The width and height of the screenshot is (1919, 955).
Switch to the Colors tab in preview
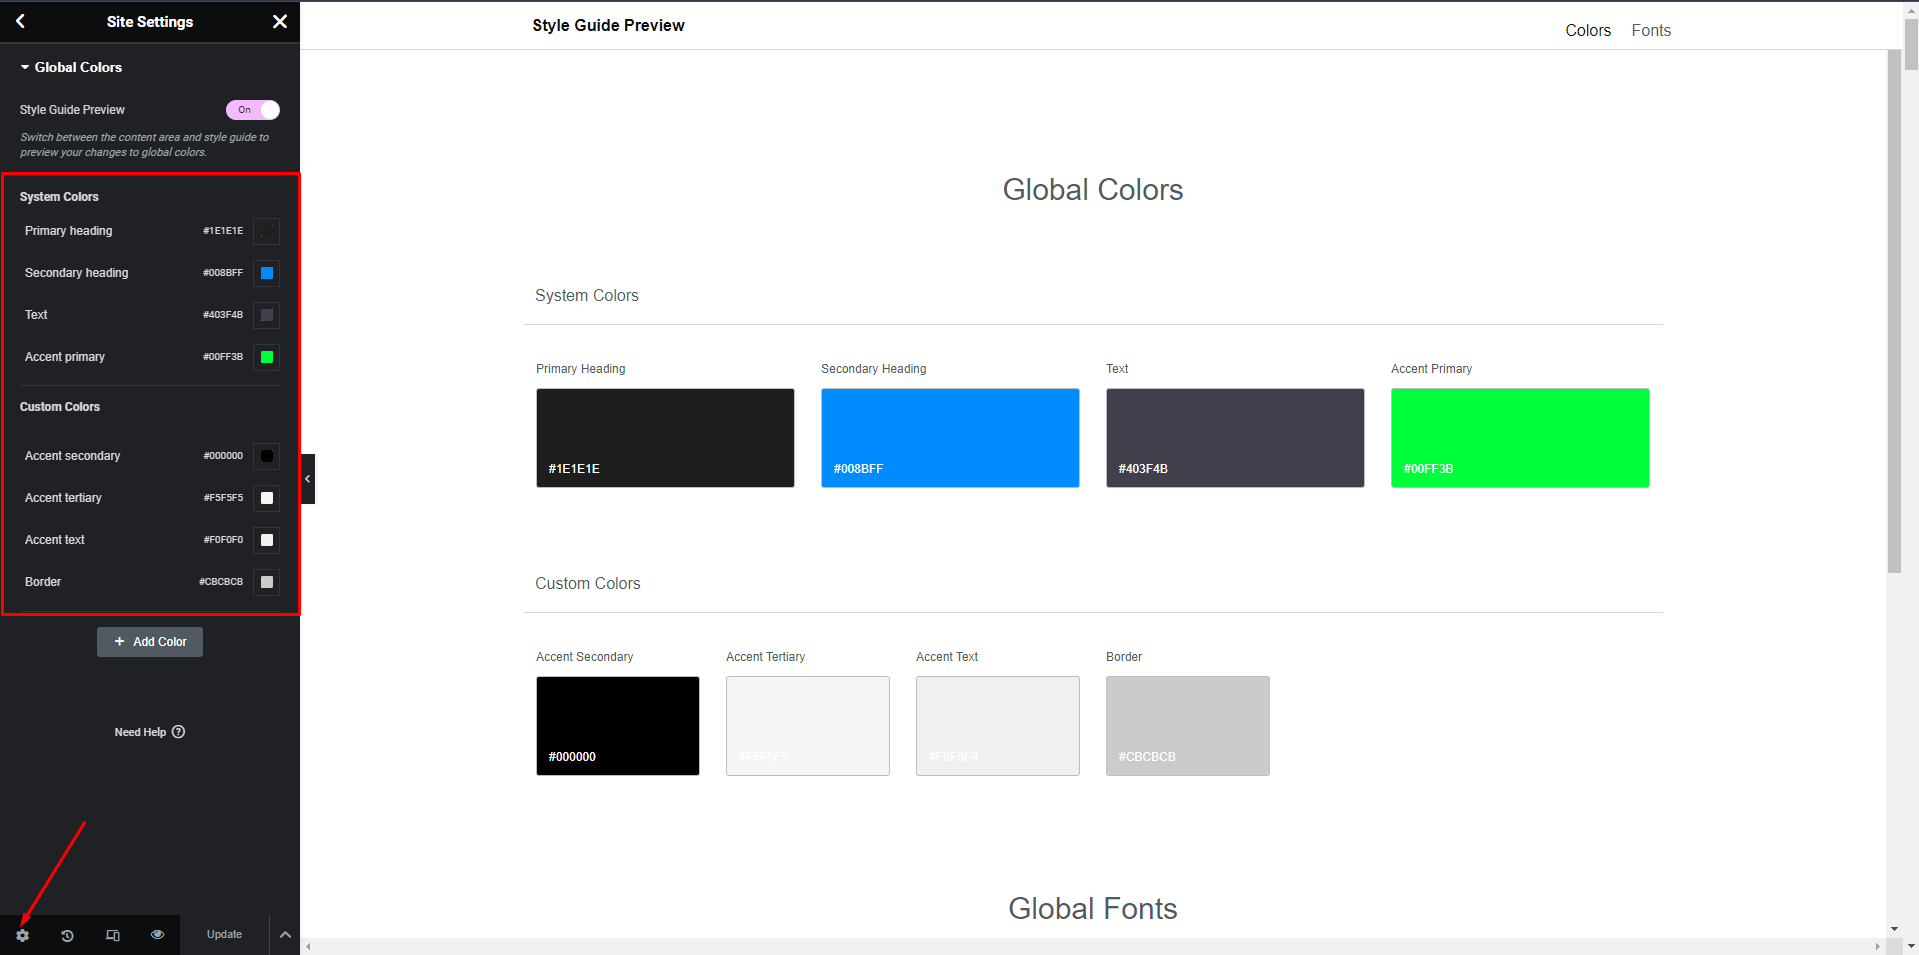click(1588, 30)
